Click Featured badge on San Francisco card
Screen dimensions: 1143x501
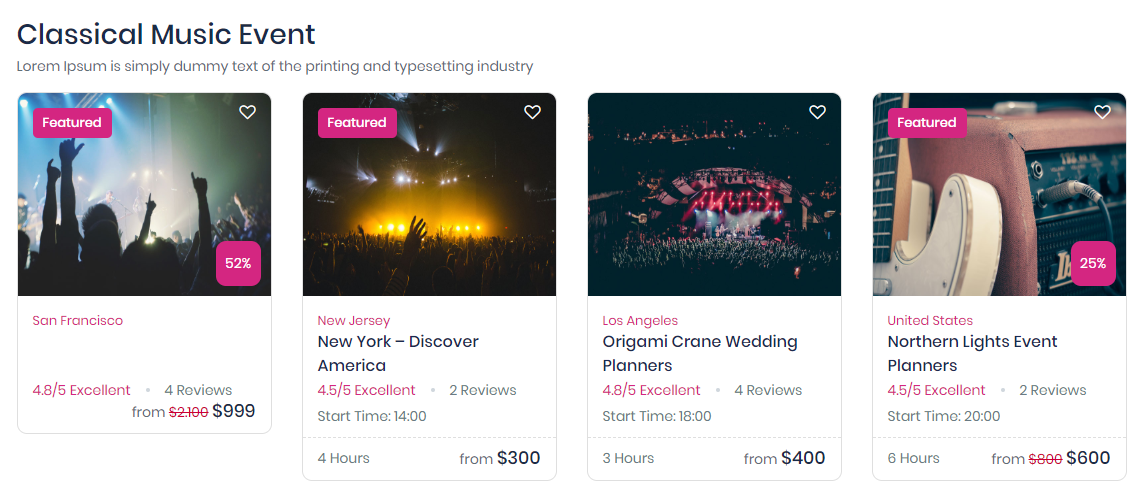pyautogui.click(x=72, y=123)
